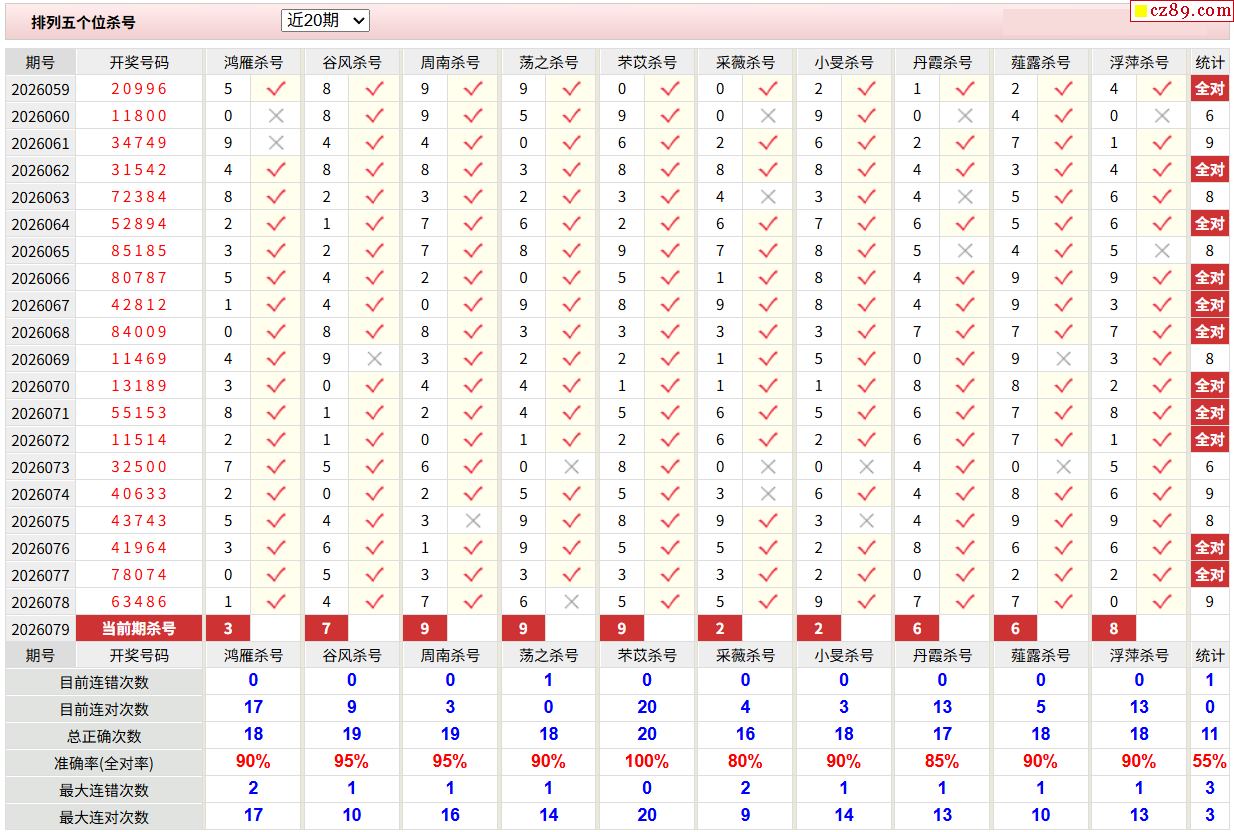Click issue number 2026070
This screenshot has height=832, width=1234.
[41, 386]
